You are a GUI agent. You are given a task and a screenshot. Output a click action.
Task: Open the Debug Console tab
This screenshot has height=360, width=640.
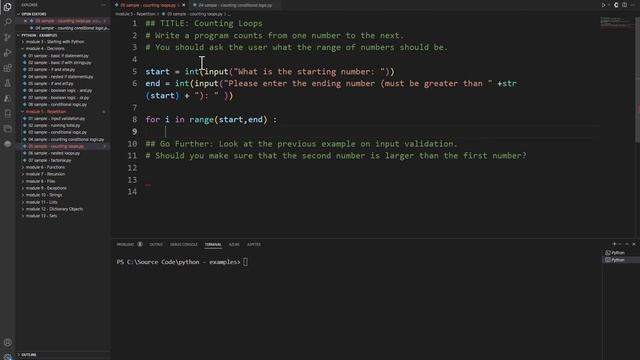[184, 244]
